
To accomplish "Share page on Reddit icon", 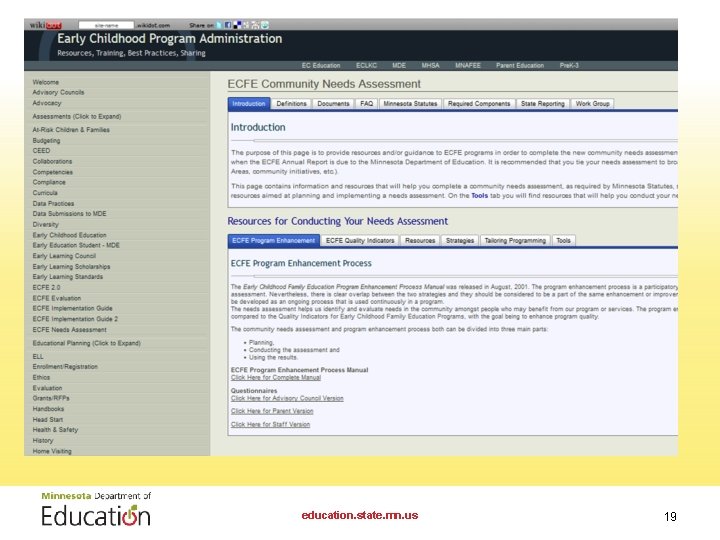I will point(255,25).
